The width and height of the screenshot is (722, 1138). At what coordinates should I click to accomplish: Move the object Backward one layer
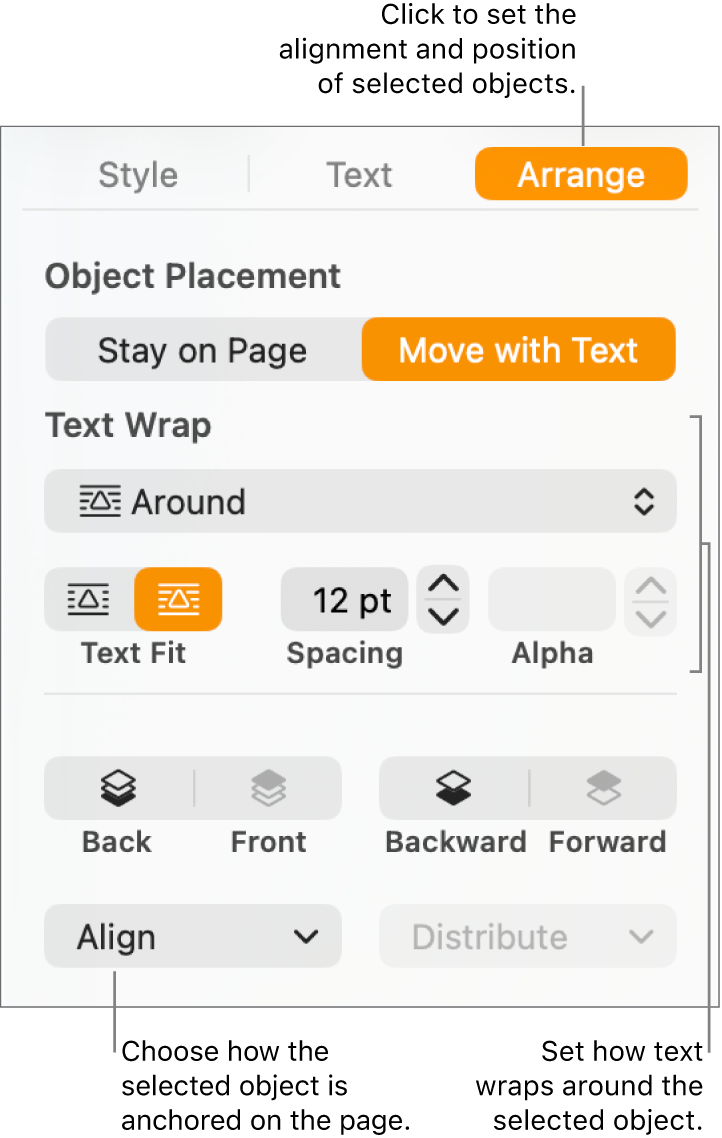pos(455,789)
